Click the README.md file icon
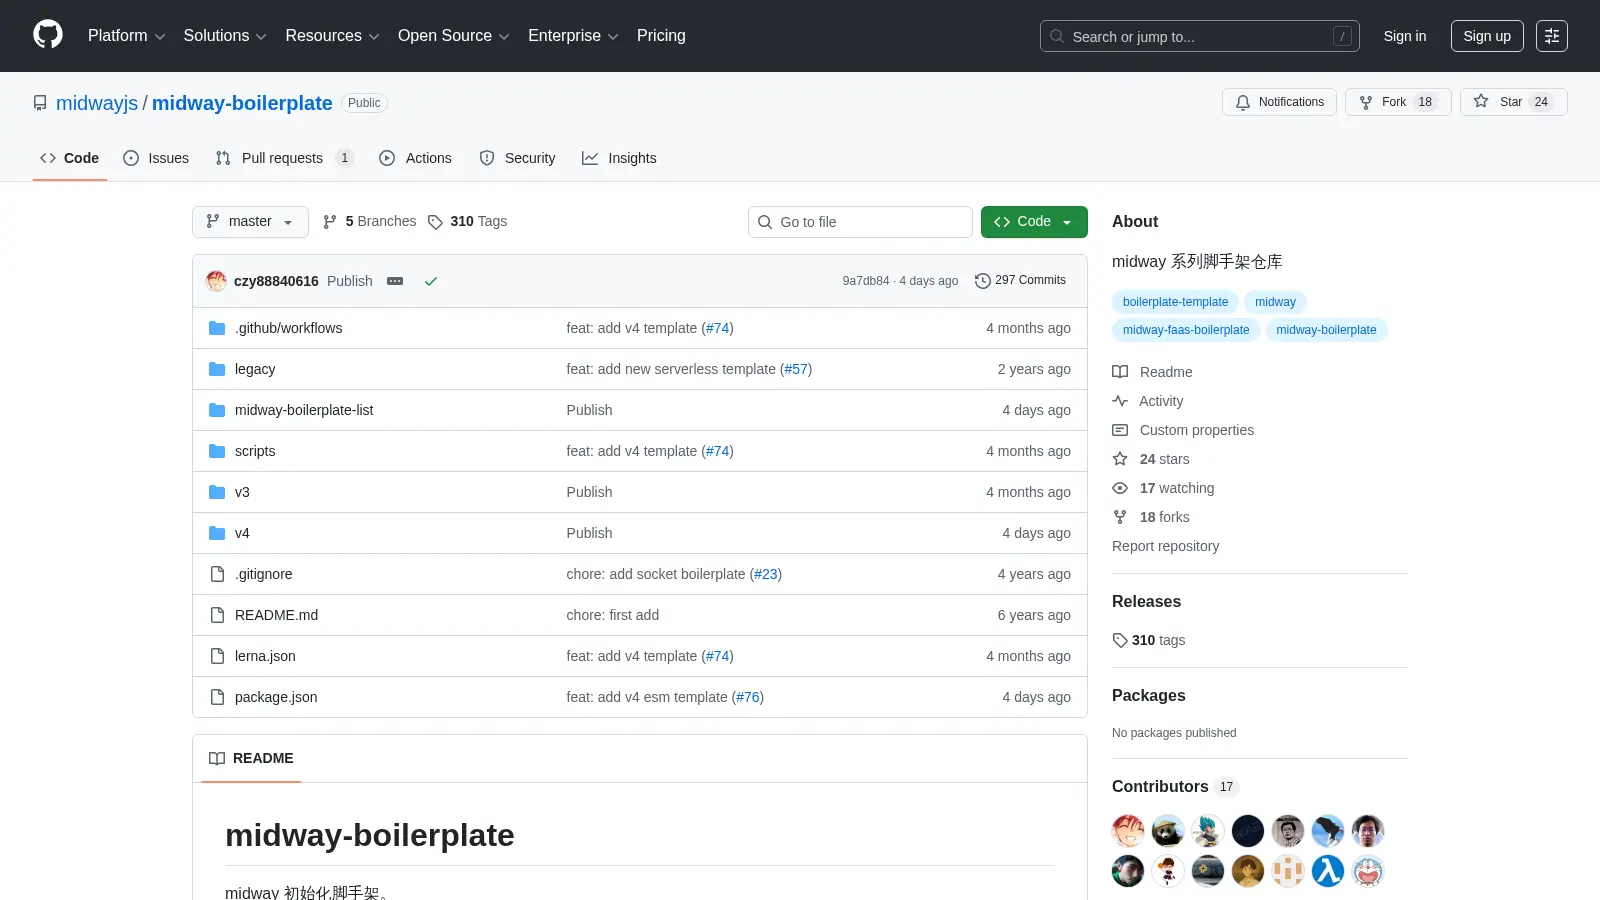The width and height of the screenshot is (1600, 900). click(x=217, y=615)
